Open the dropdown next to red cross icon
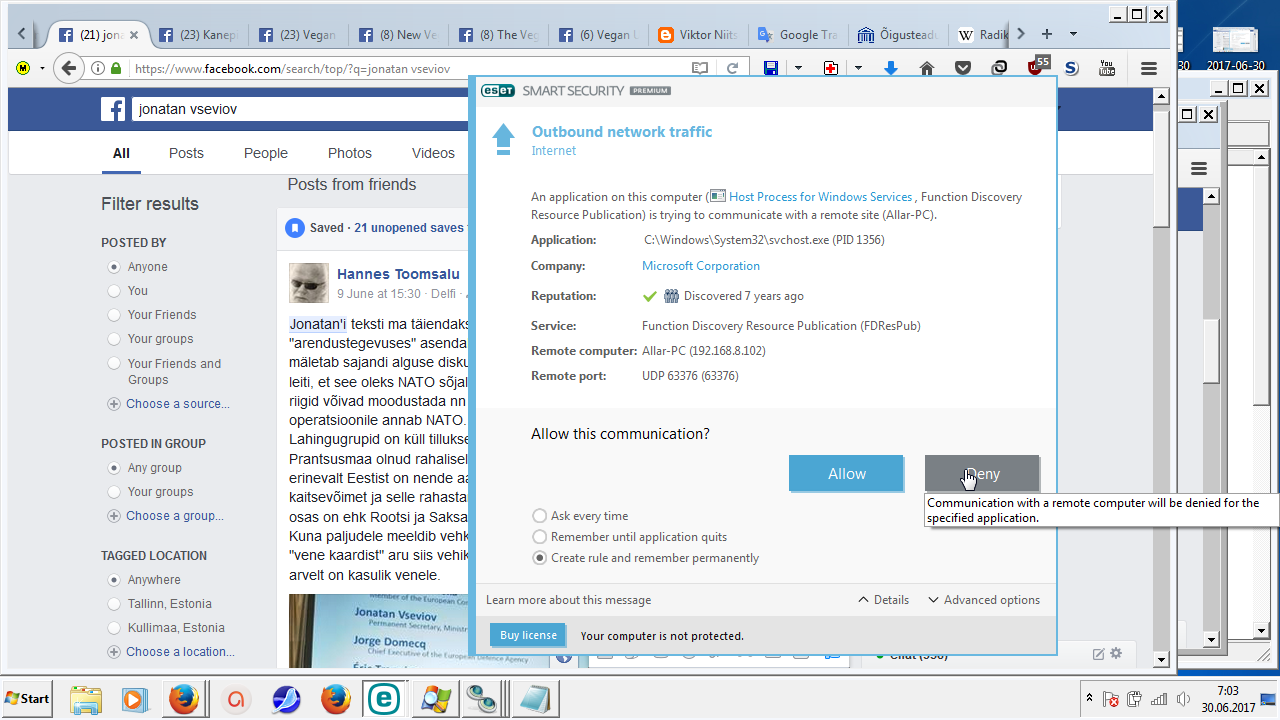 tap(859, 68)
